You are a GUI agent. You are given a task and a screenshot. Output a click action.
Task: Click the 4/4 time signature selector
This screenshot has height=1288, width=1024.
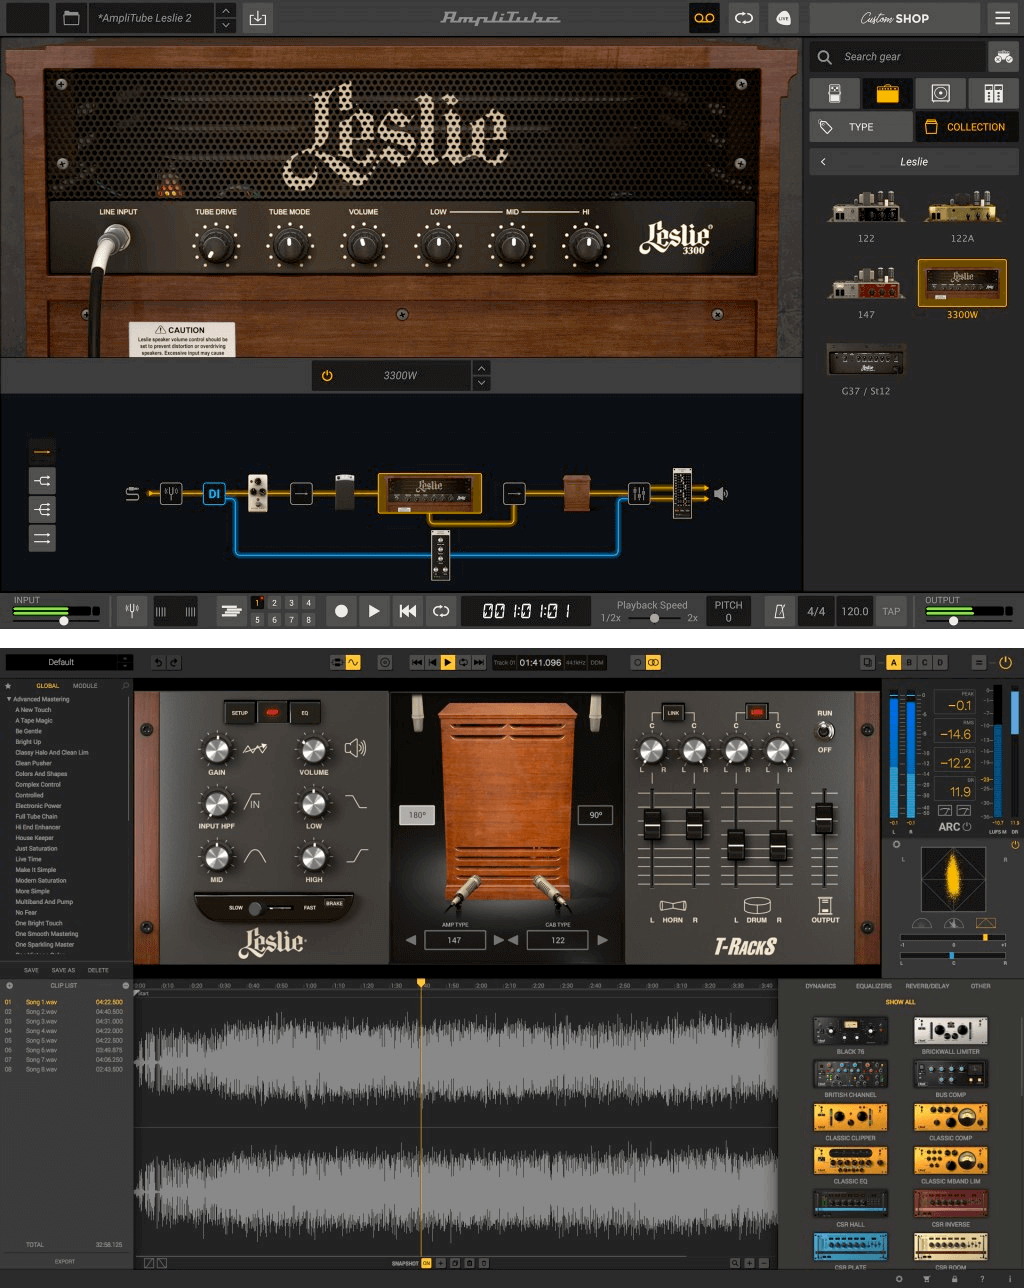pos(816,611)
